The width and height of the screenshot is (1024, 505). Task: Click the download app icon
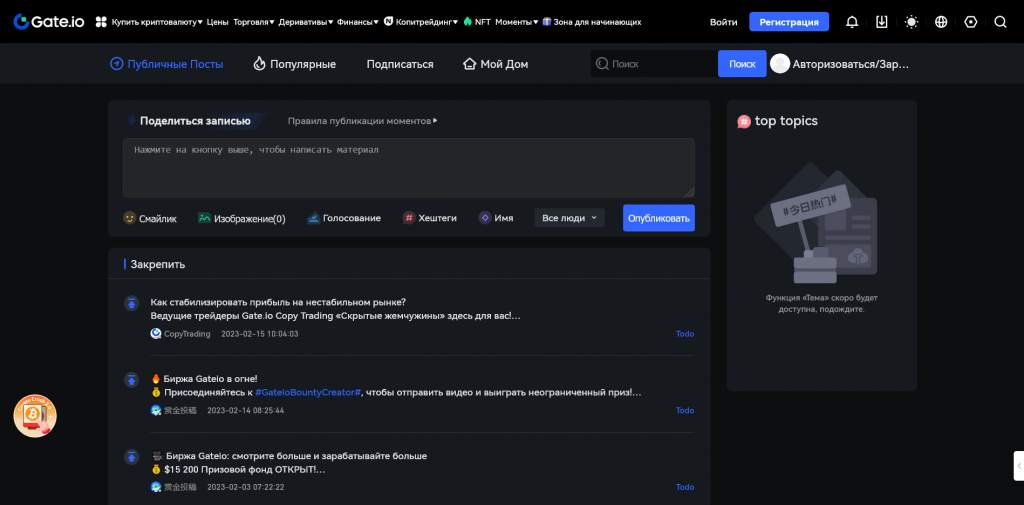[x=881, y=21]
